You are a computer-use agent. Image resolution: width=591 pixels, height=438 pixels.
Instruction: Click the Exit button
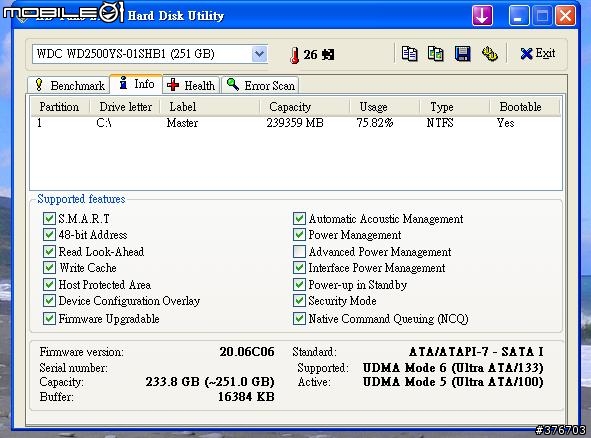(537, 54)
